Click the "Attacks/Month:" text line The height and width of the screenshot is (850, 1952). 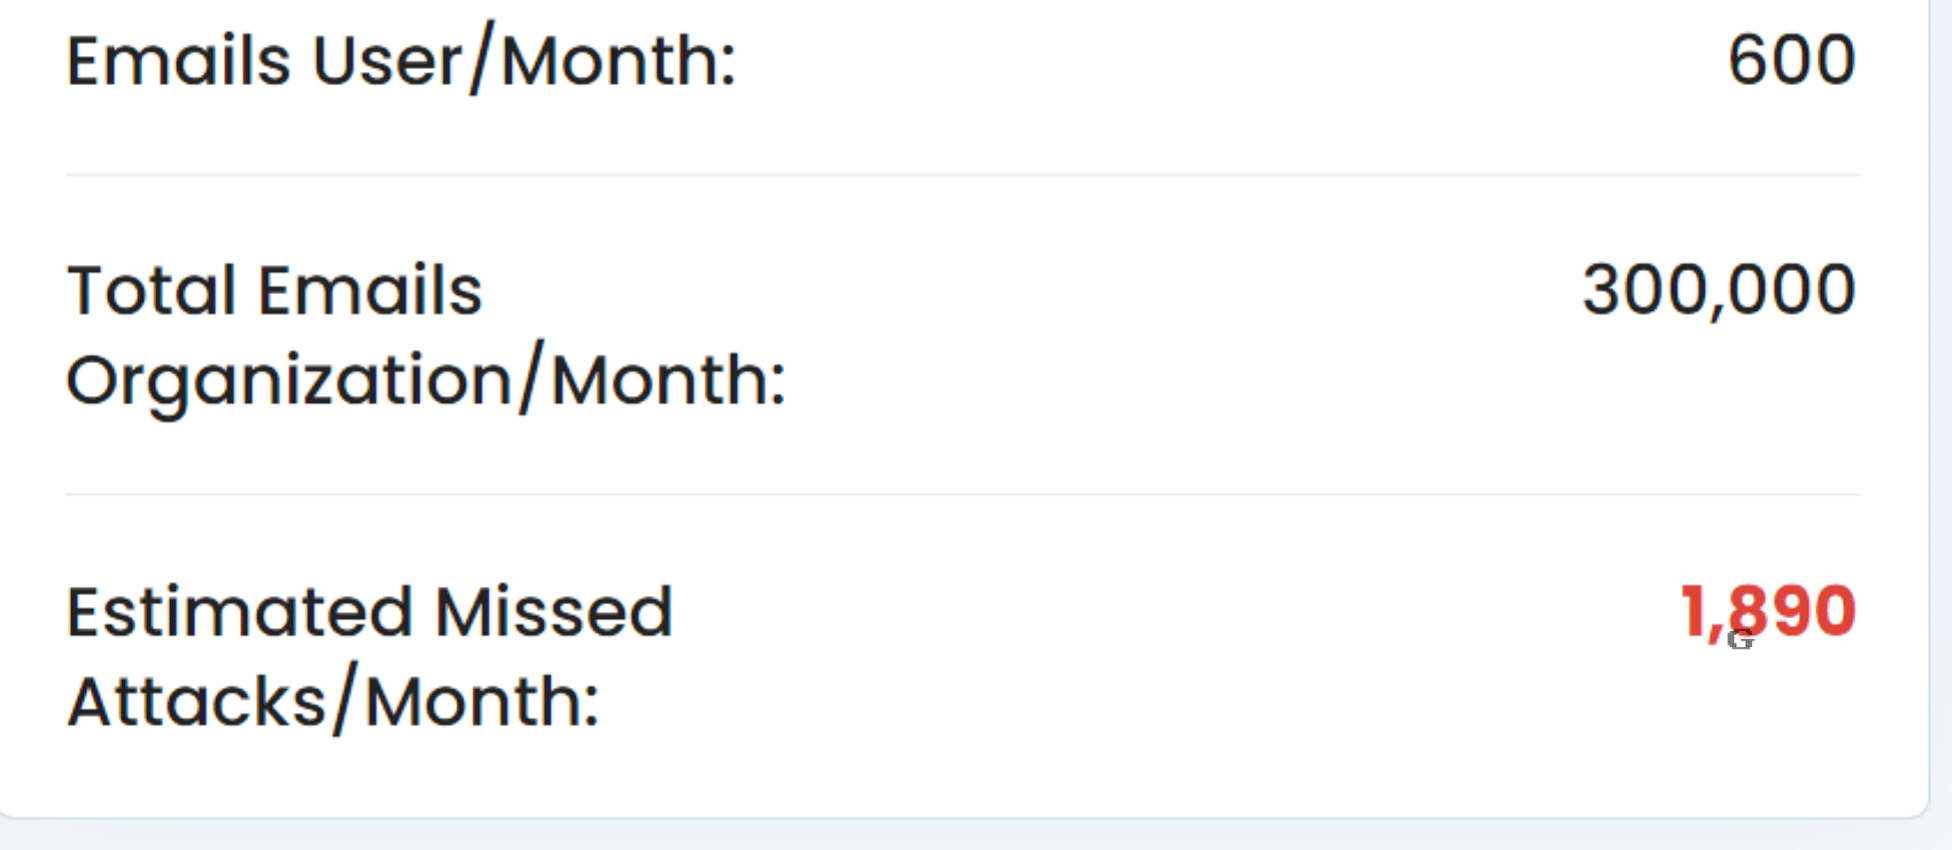point(333,701)
